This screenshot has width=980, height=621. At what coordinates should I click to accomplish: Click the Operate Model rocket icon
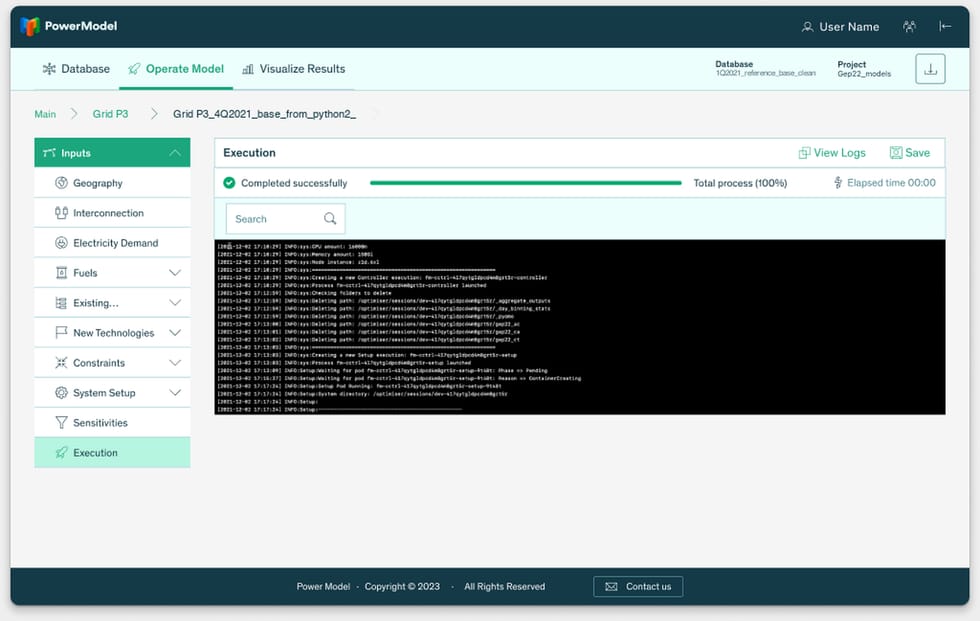click(134, 69)
